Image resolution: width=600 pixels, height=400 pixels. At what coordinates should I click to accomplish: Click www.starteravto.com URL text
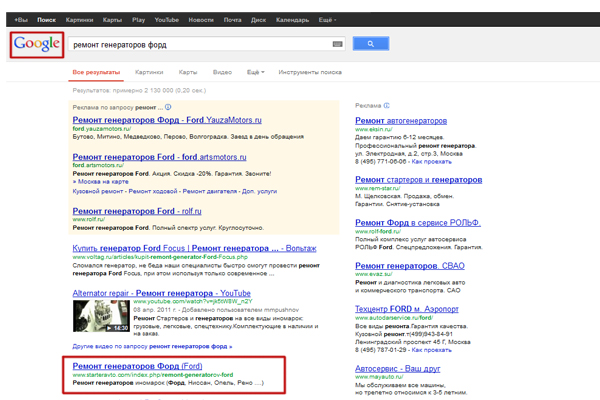[153, 375]
